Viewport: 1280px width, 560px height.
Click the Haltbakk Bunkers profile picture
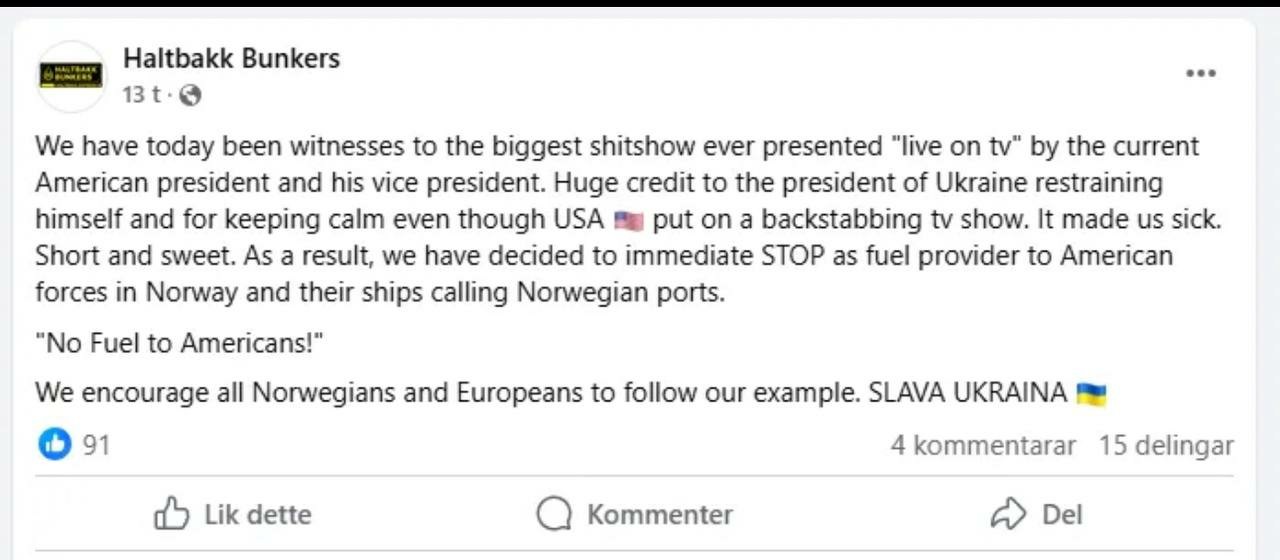coord(70,76)
